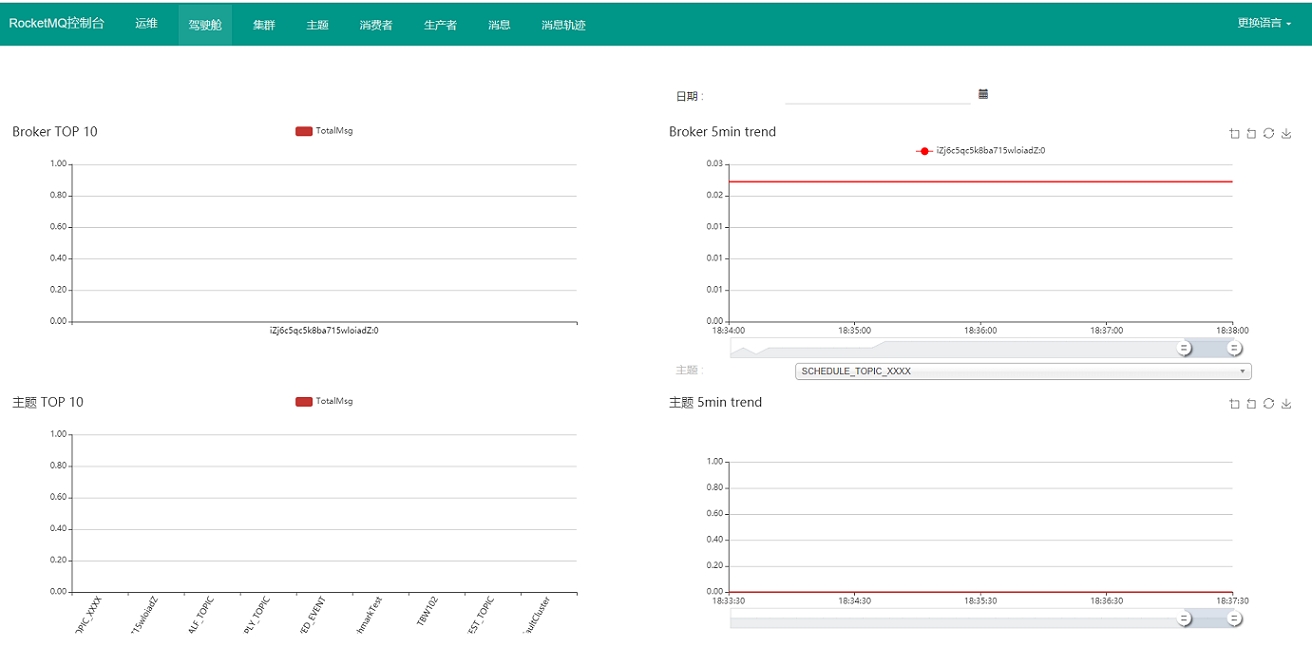Save 主题 5min trend chart as image
This screenshot has height=666, width=1312.
(x=1286, y=404)
